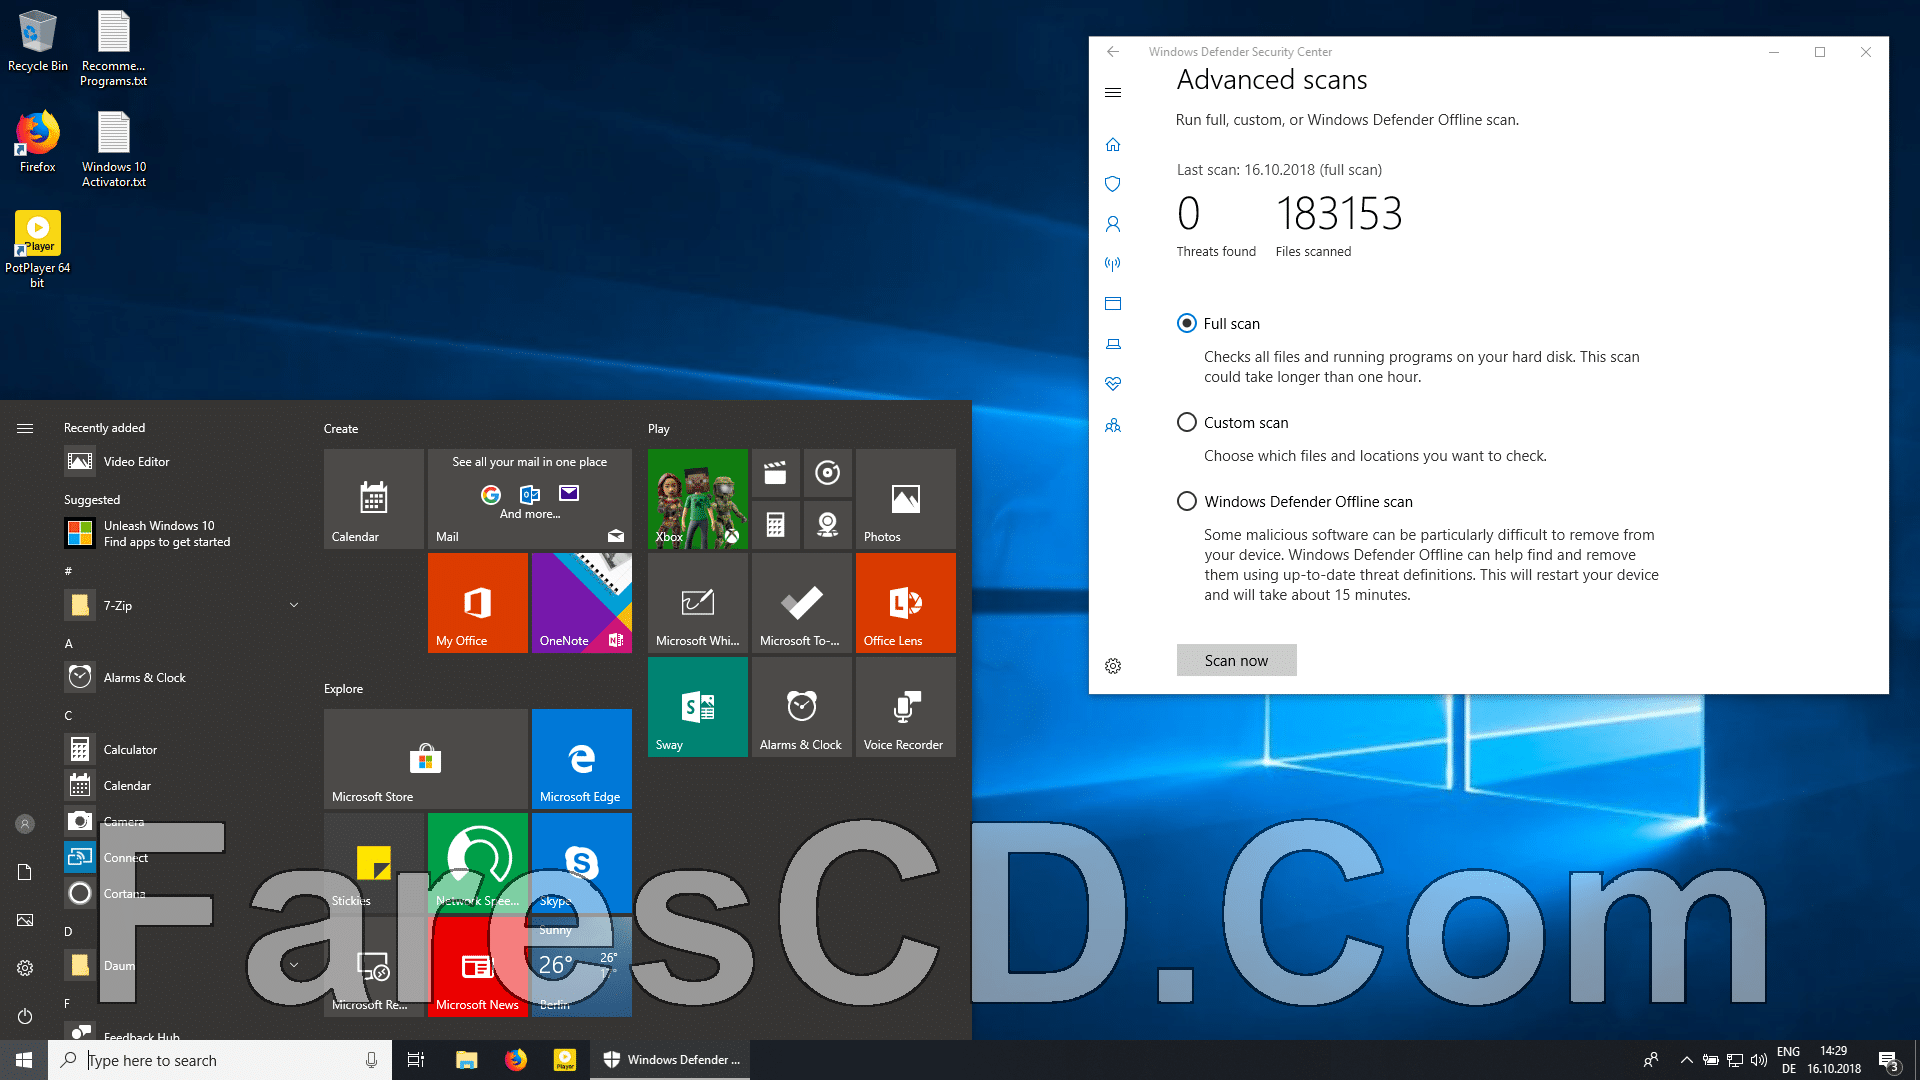Viewport: 1920px width, 1080px height.
Task: Click the Cortana microphone icon
Action: (x=371, y=1060)
